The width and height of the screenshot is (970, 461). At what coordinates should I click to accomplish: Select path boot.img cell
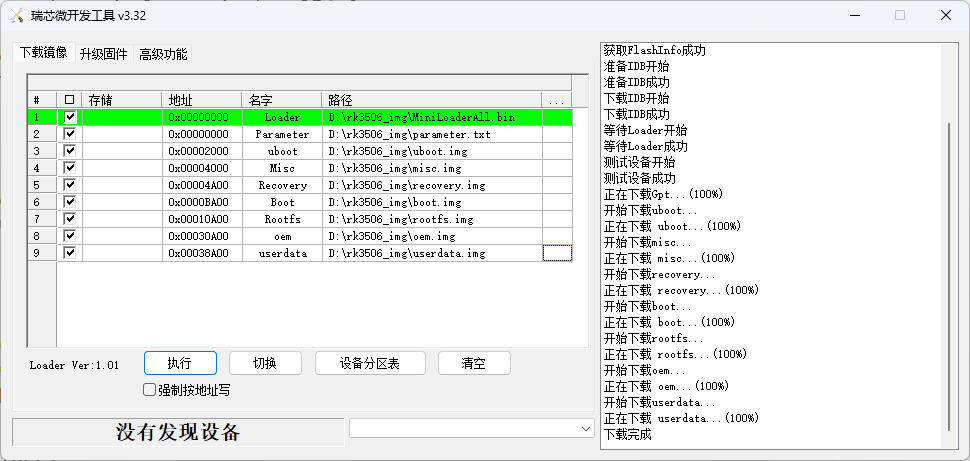(432, 202)
